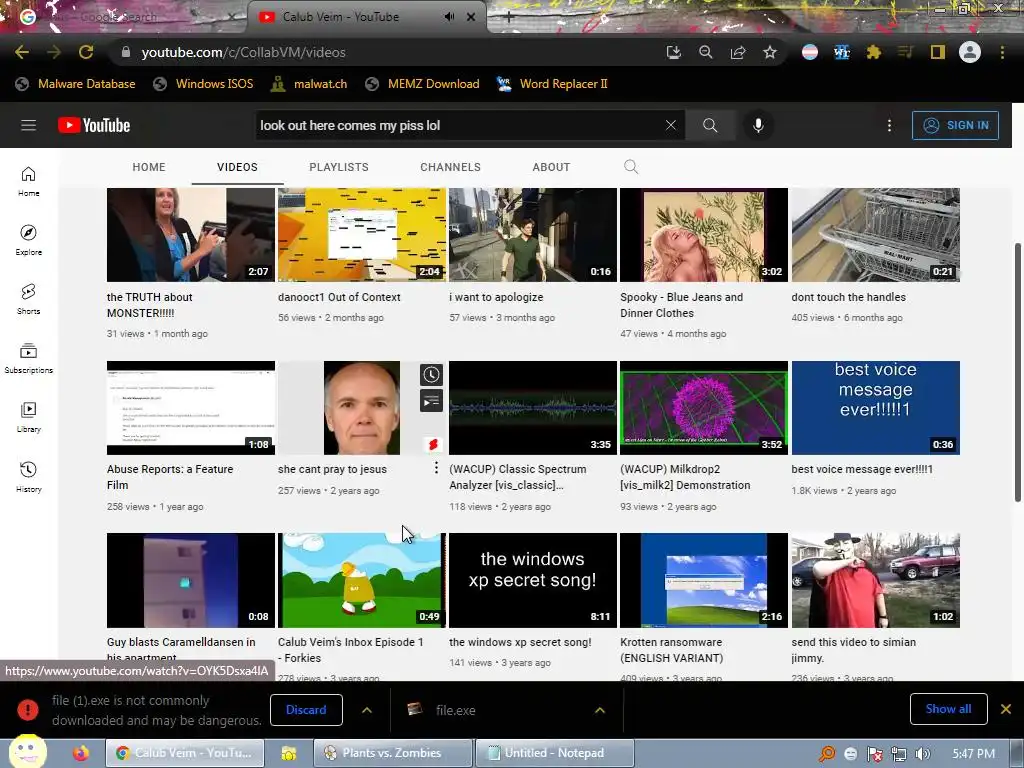Viewport: 1024px width, 768px height.
Task: Open the Malware Database bookmark
Action: [x=75, y=84]
